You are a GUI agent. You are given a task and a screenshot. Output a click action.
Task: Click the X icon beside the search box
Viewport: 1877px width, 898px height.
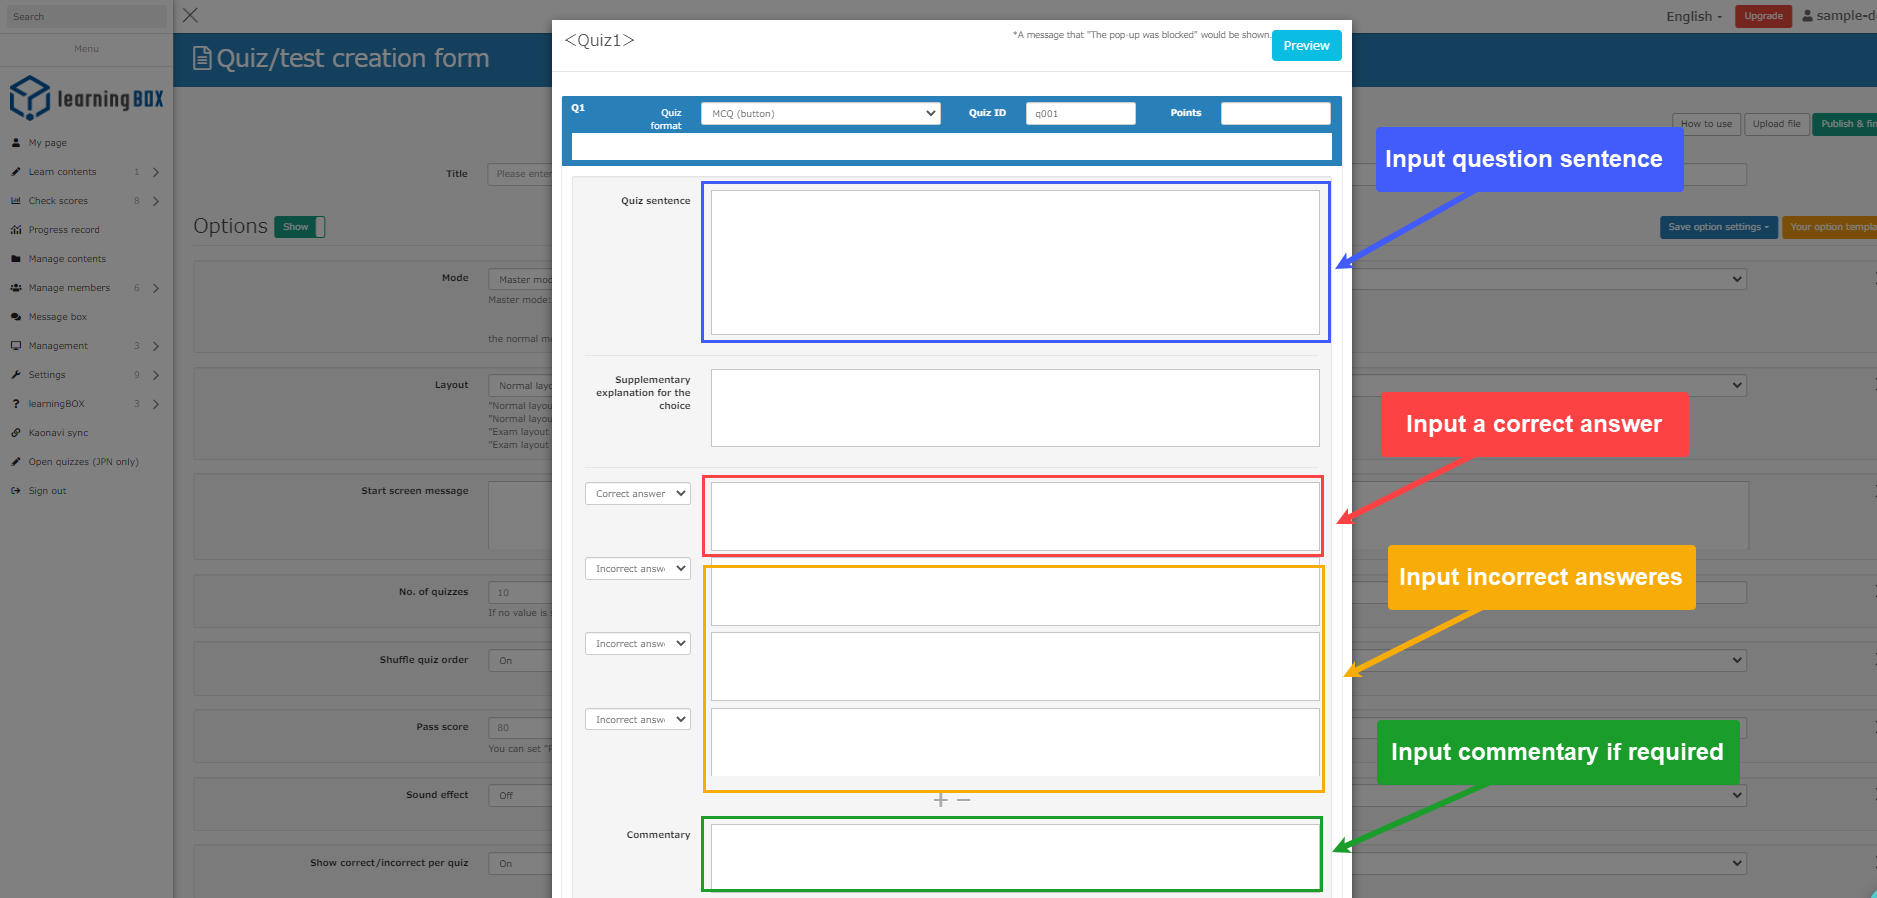point(190,15)
